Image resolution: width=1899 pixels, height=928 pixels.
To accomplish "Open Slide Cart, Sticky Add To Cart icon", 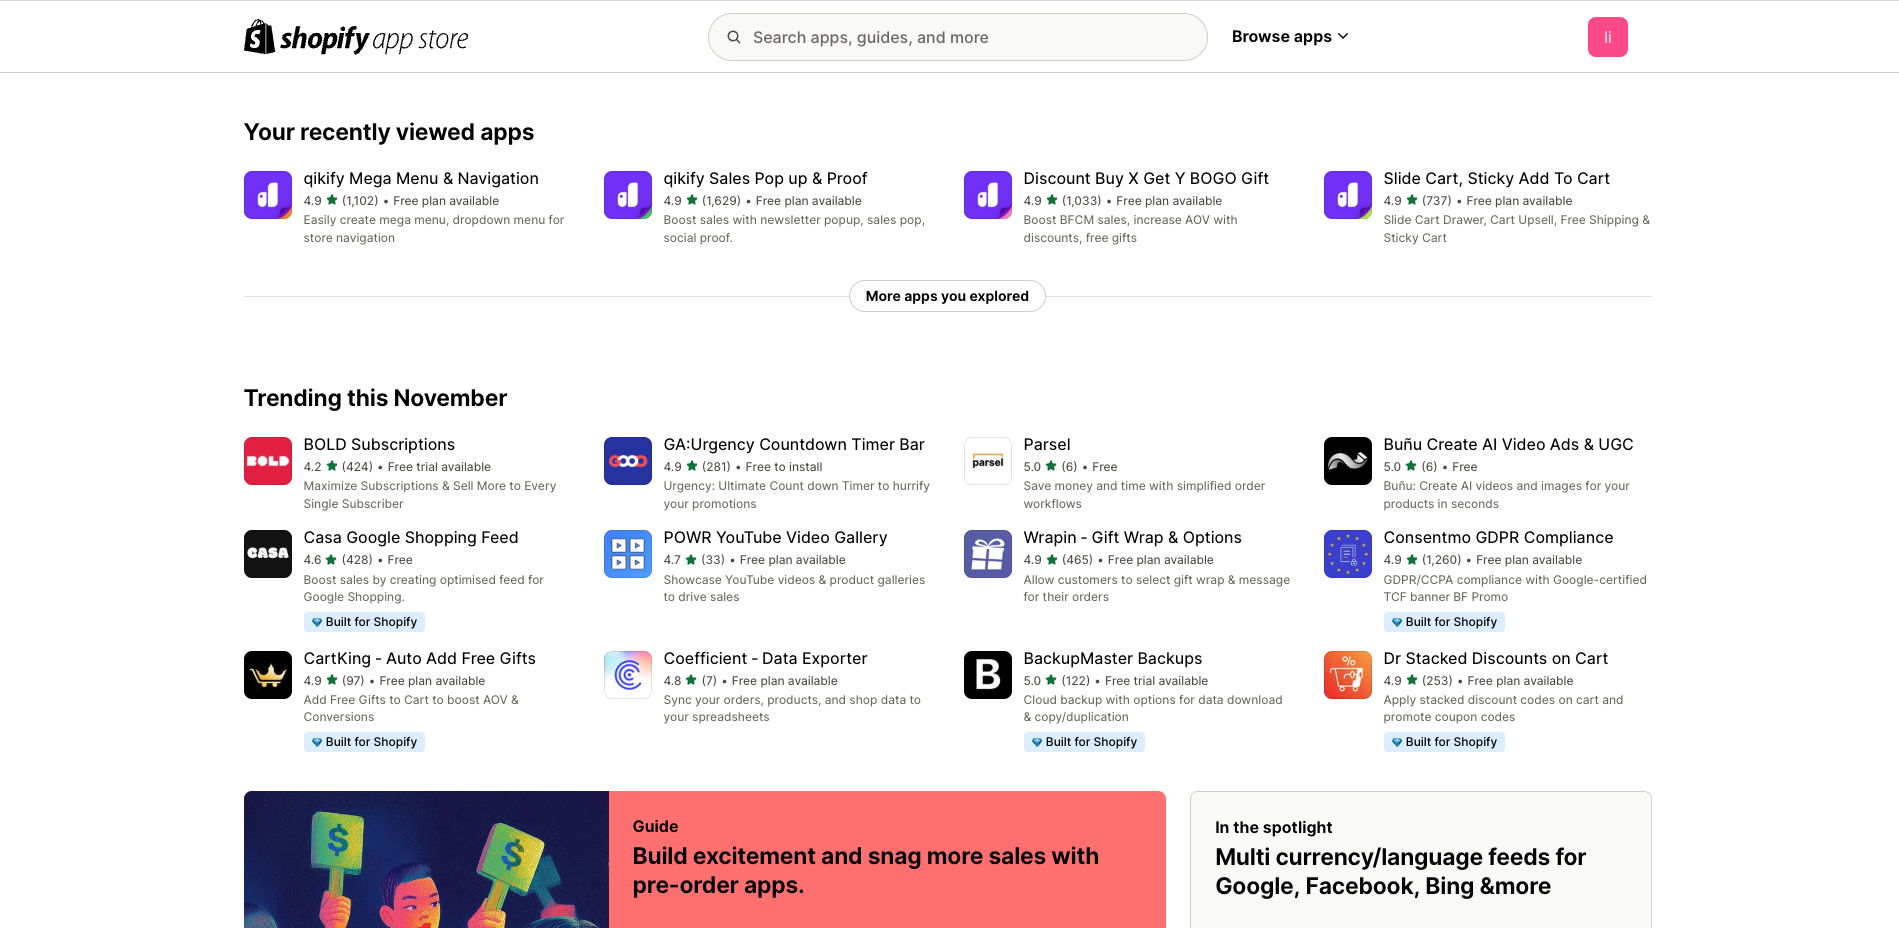I will [1348, 195].
